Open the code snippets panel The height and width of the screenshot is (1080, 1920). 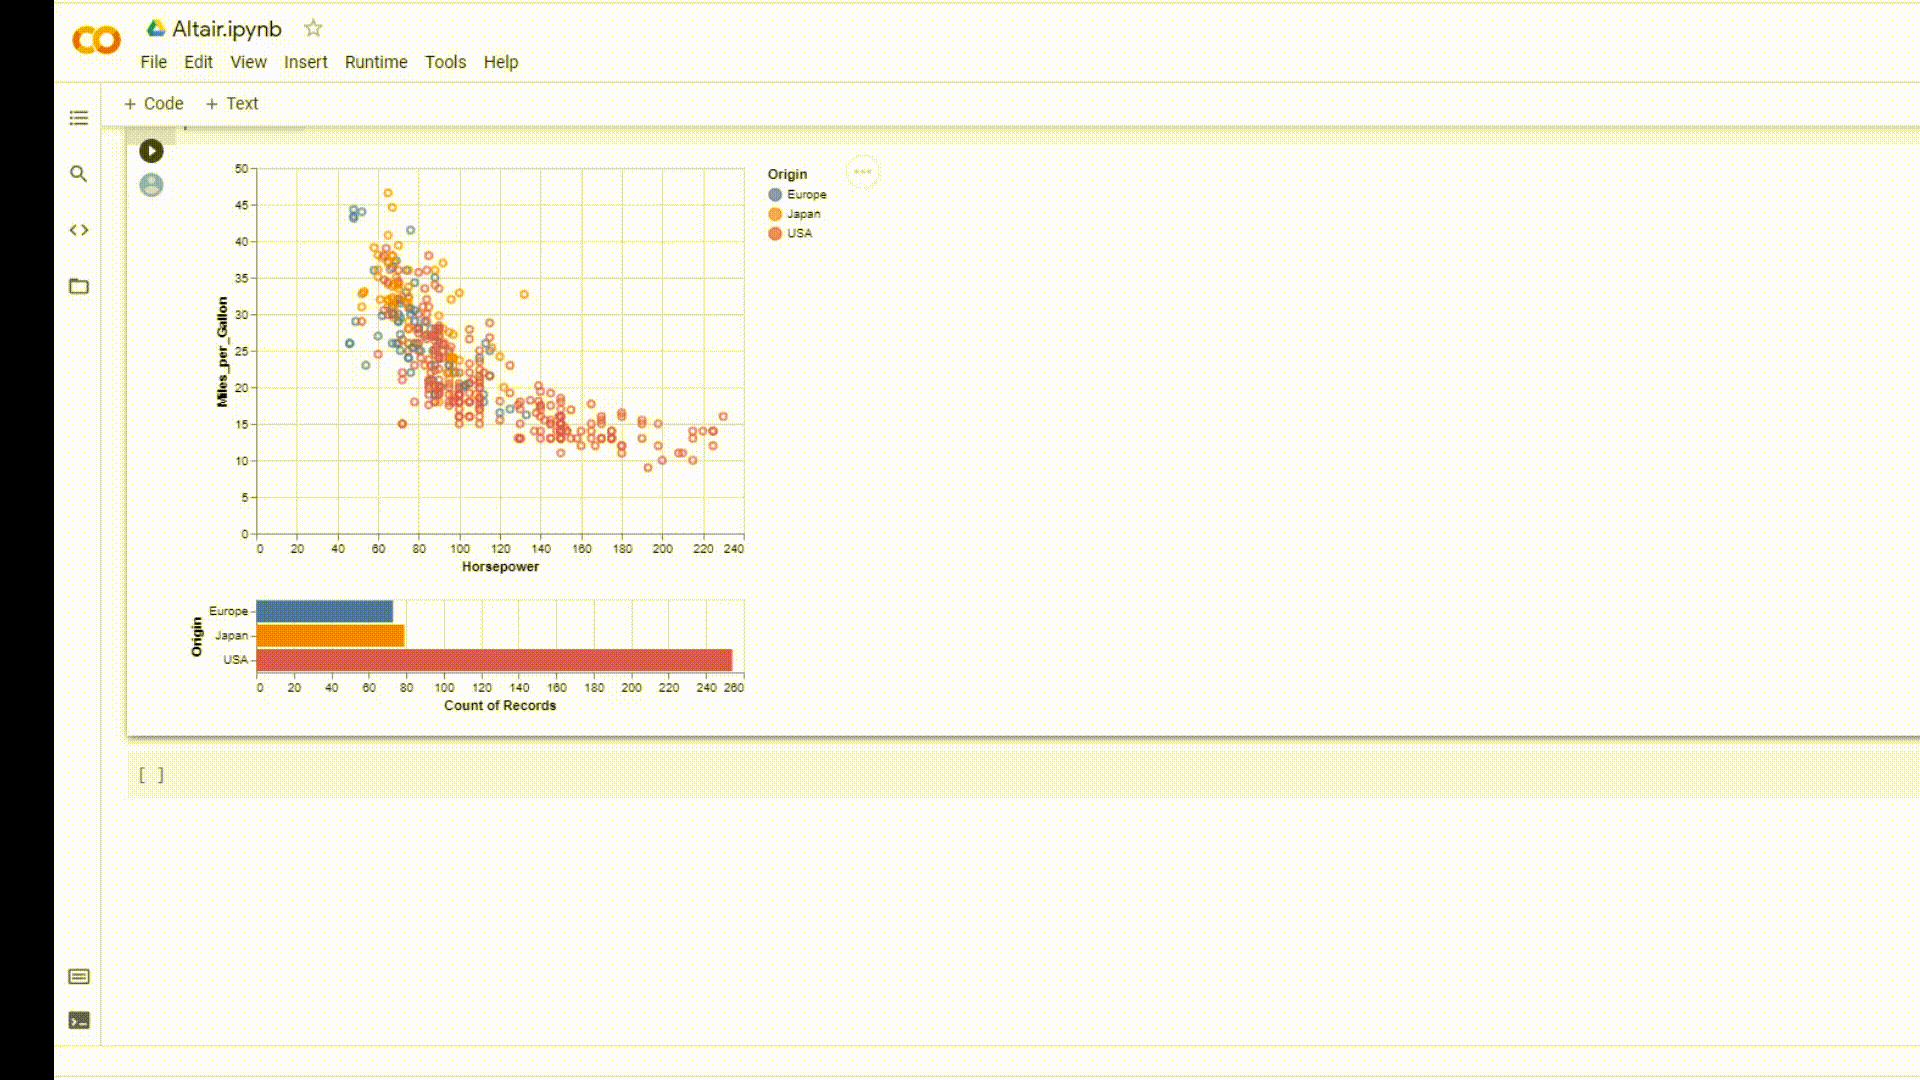click(x=79, y=230)
